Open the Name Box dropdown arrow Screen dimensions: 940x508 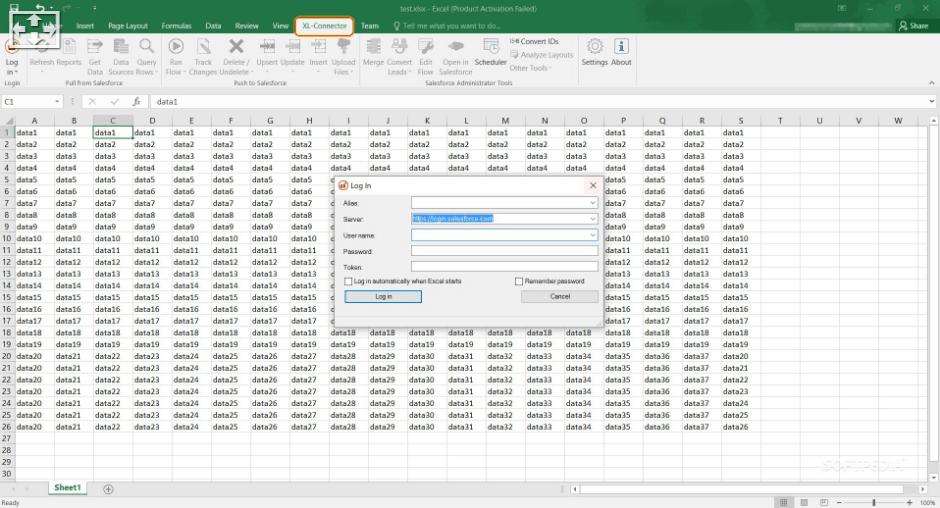tap(57, 102)
